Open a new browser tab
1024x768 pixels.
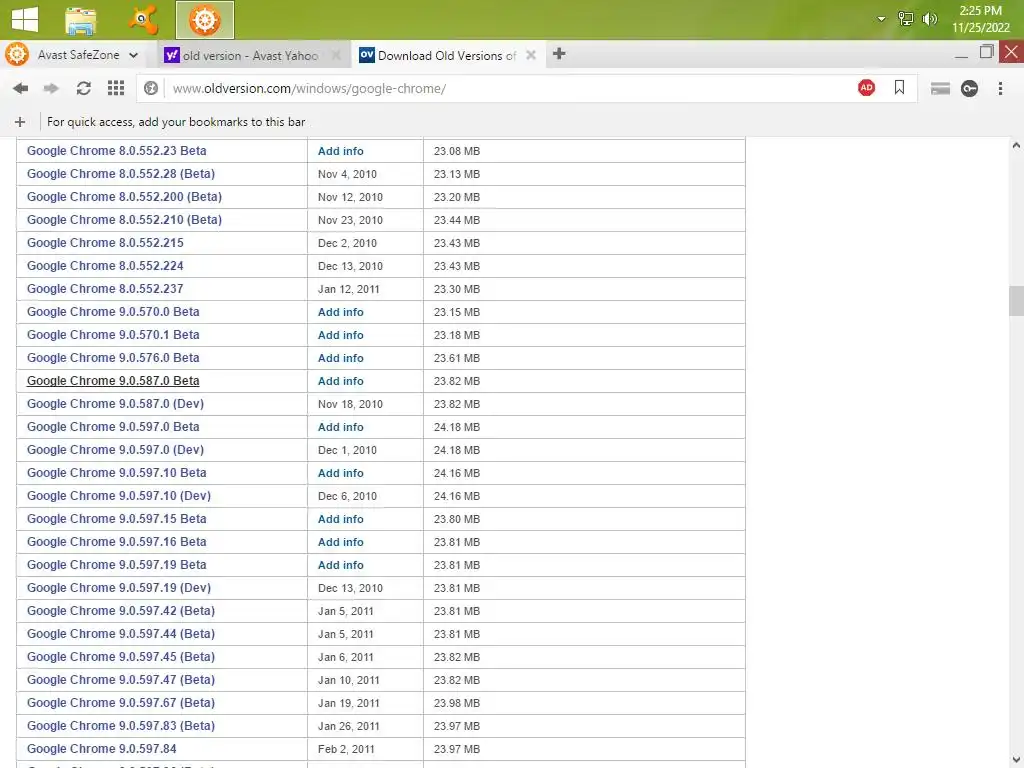point(559,54)
